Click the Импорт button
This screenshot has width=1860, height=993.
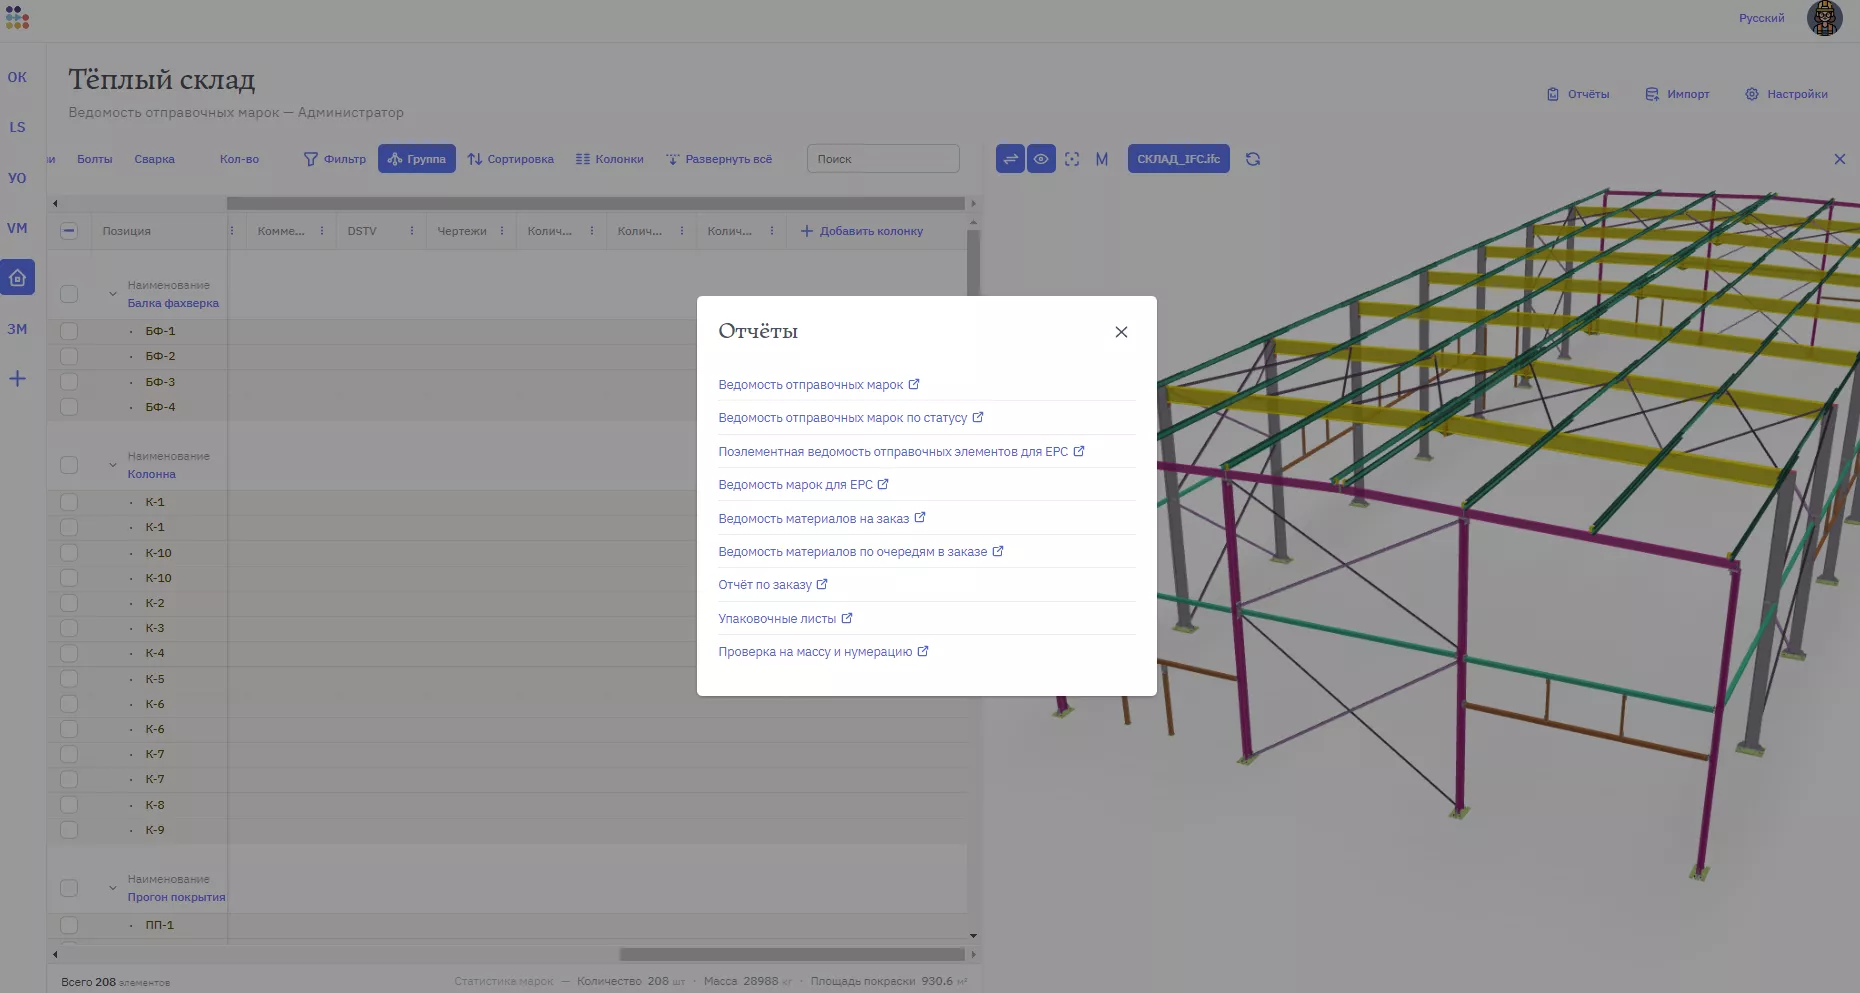click(1678, 94)
